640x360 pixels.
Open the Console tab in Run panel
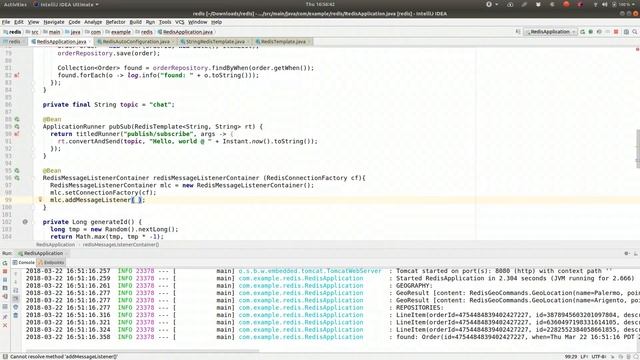(24, 262)
